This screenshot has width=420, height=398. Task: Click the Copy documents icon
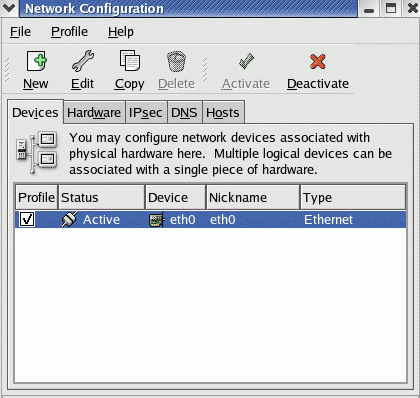130,61
